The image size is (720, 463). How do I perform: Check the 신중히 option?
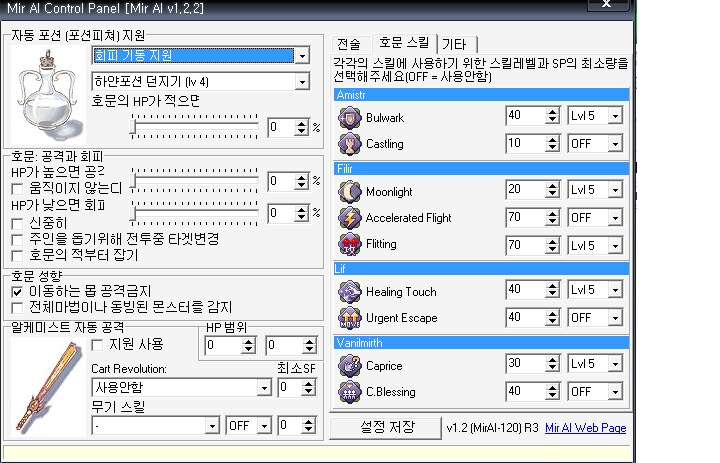[17, 223]
